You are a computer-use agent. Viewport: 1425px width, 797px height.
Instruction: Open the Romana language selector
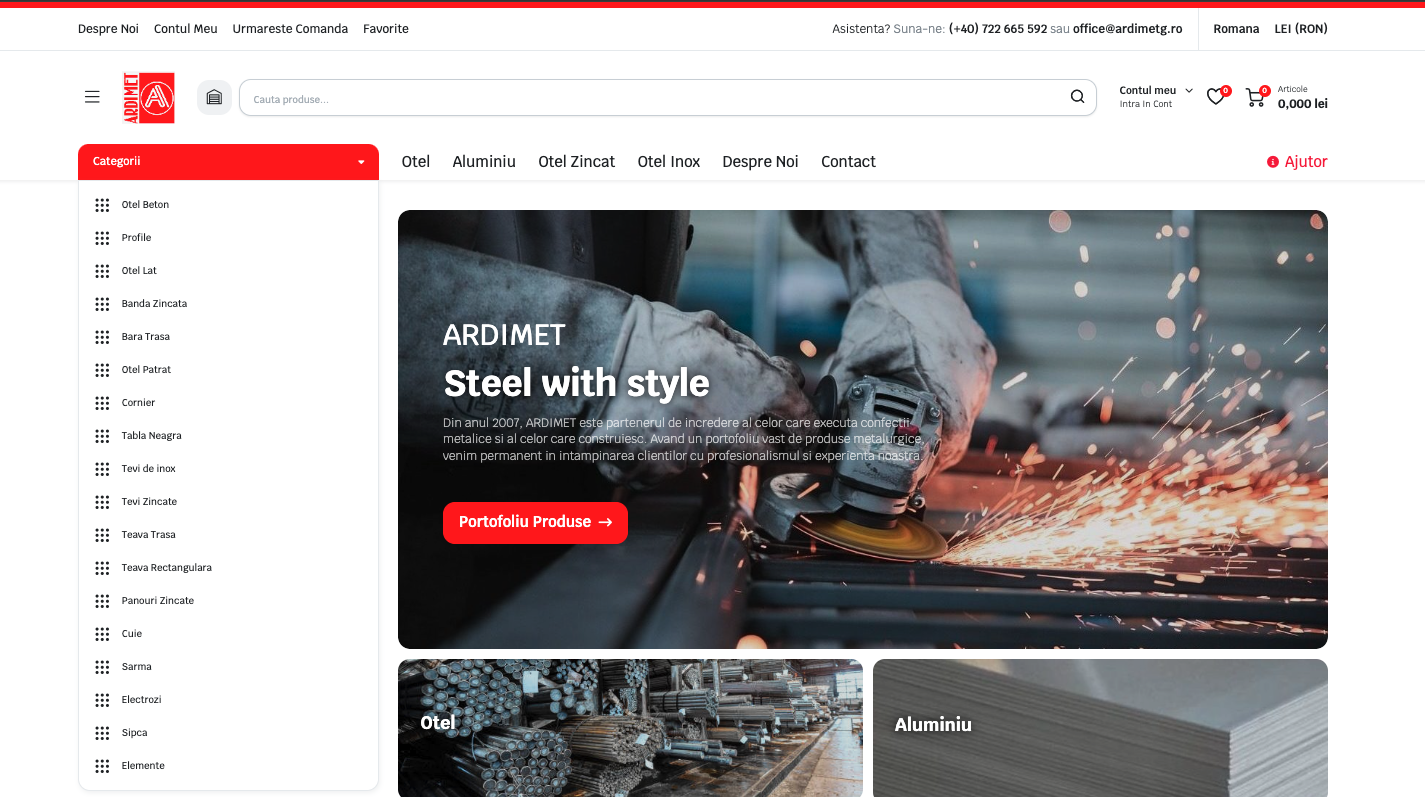pyautogui.click(x=1236, y=29)
